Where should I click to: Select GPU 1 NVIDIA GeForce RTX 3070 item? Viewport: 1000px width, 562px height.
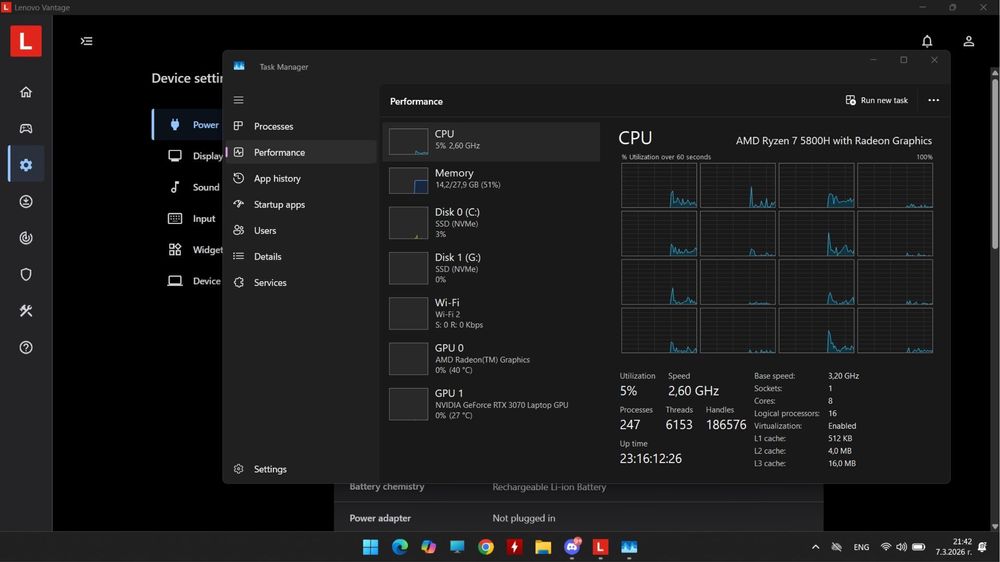(x=491, y=404)
